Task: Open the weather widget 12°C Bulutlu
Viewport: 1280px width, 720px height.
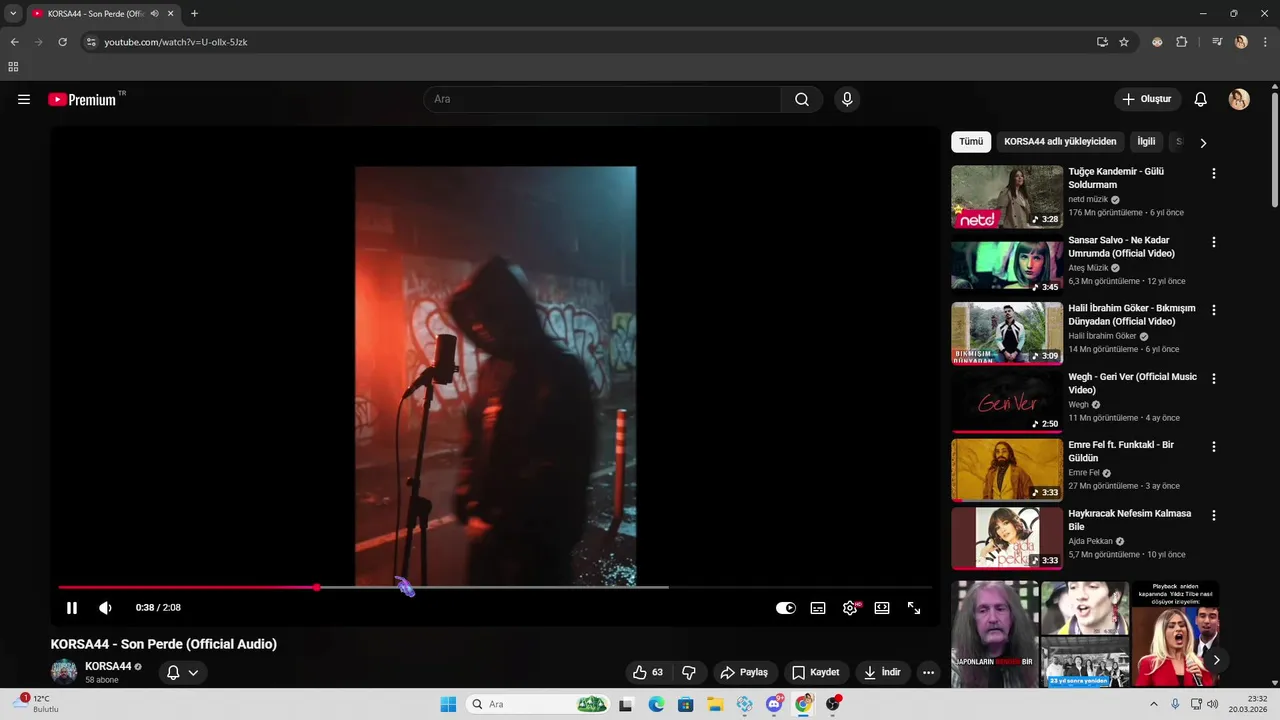Action: 40,704
